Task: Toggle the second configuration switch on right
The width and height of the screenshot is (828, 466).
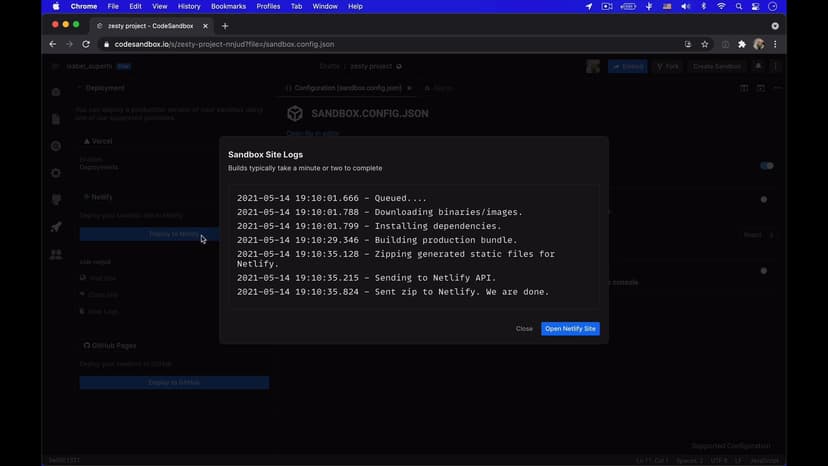Action: tap(764, 199)
